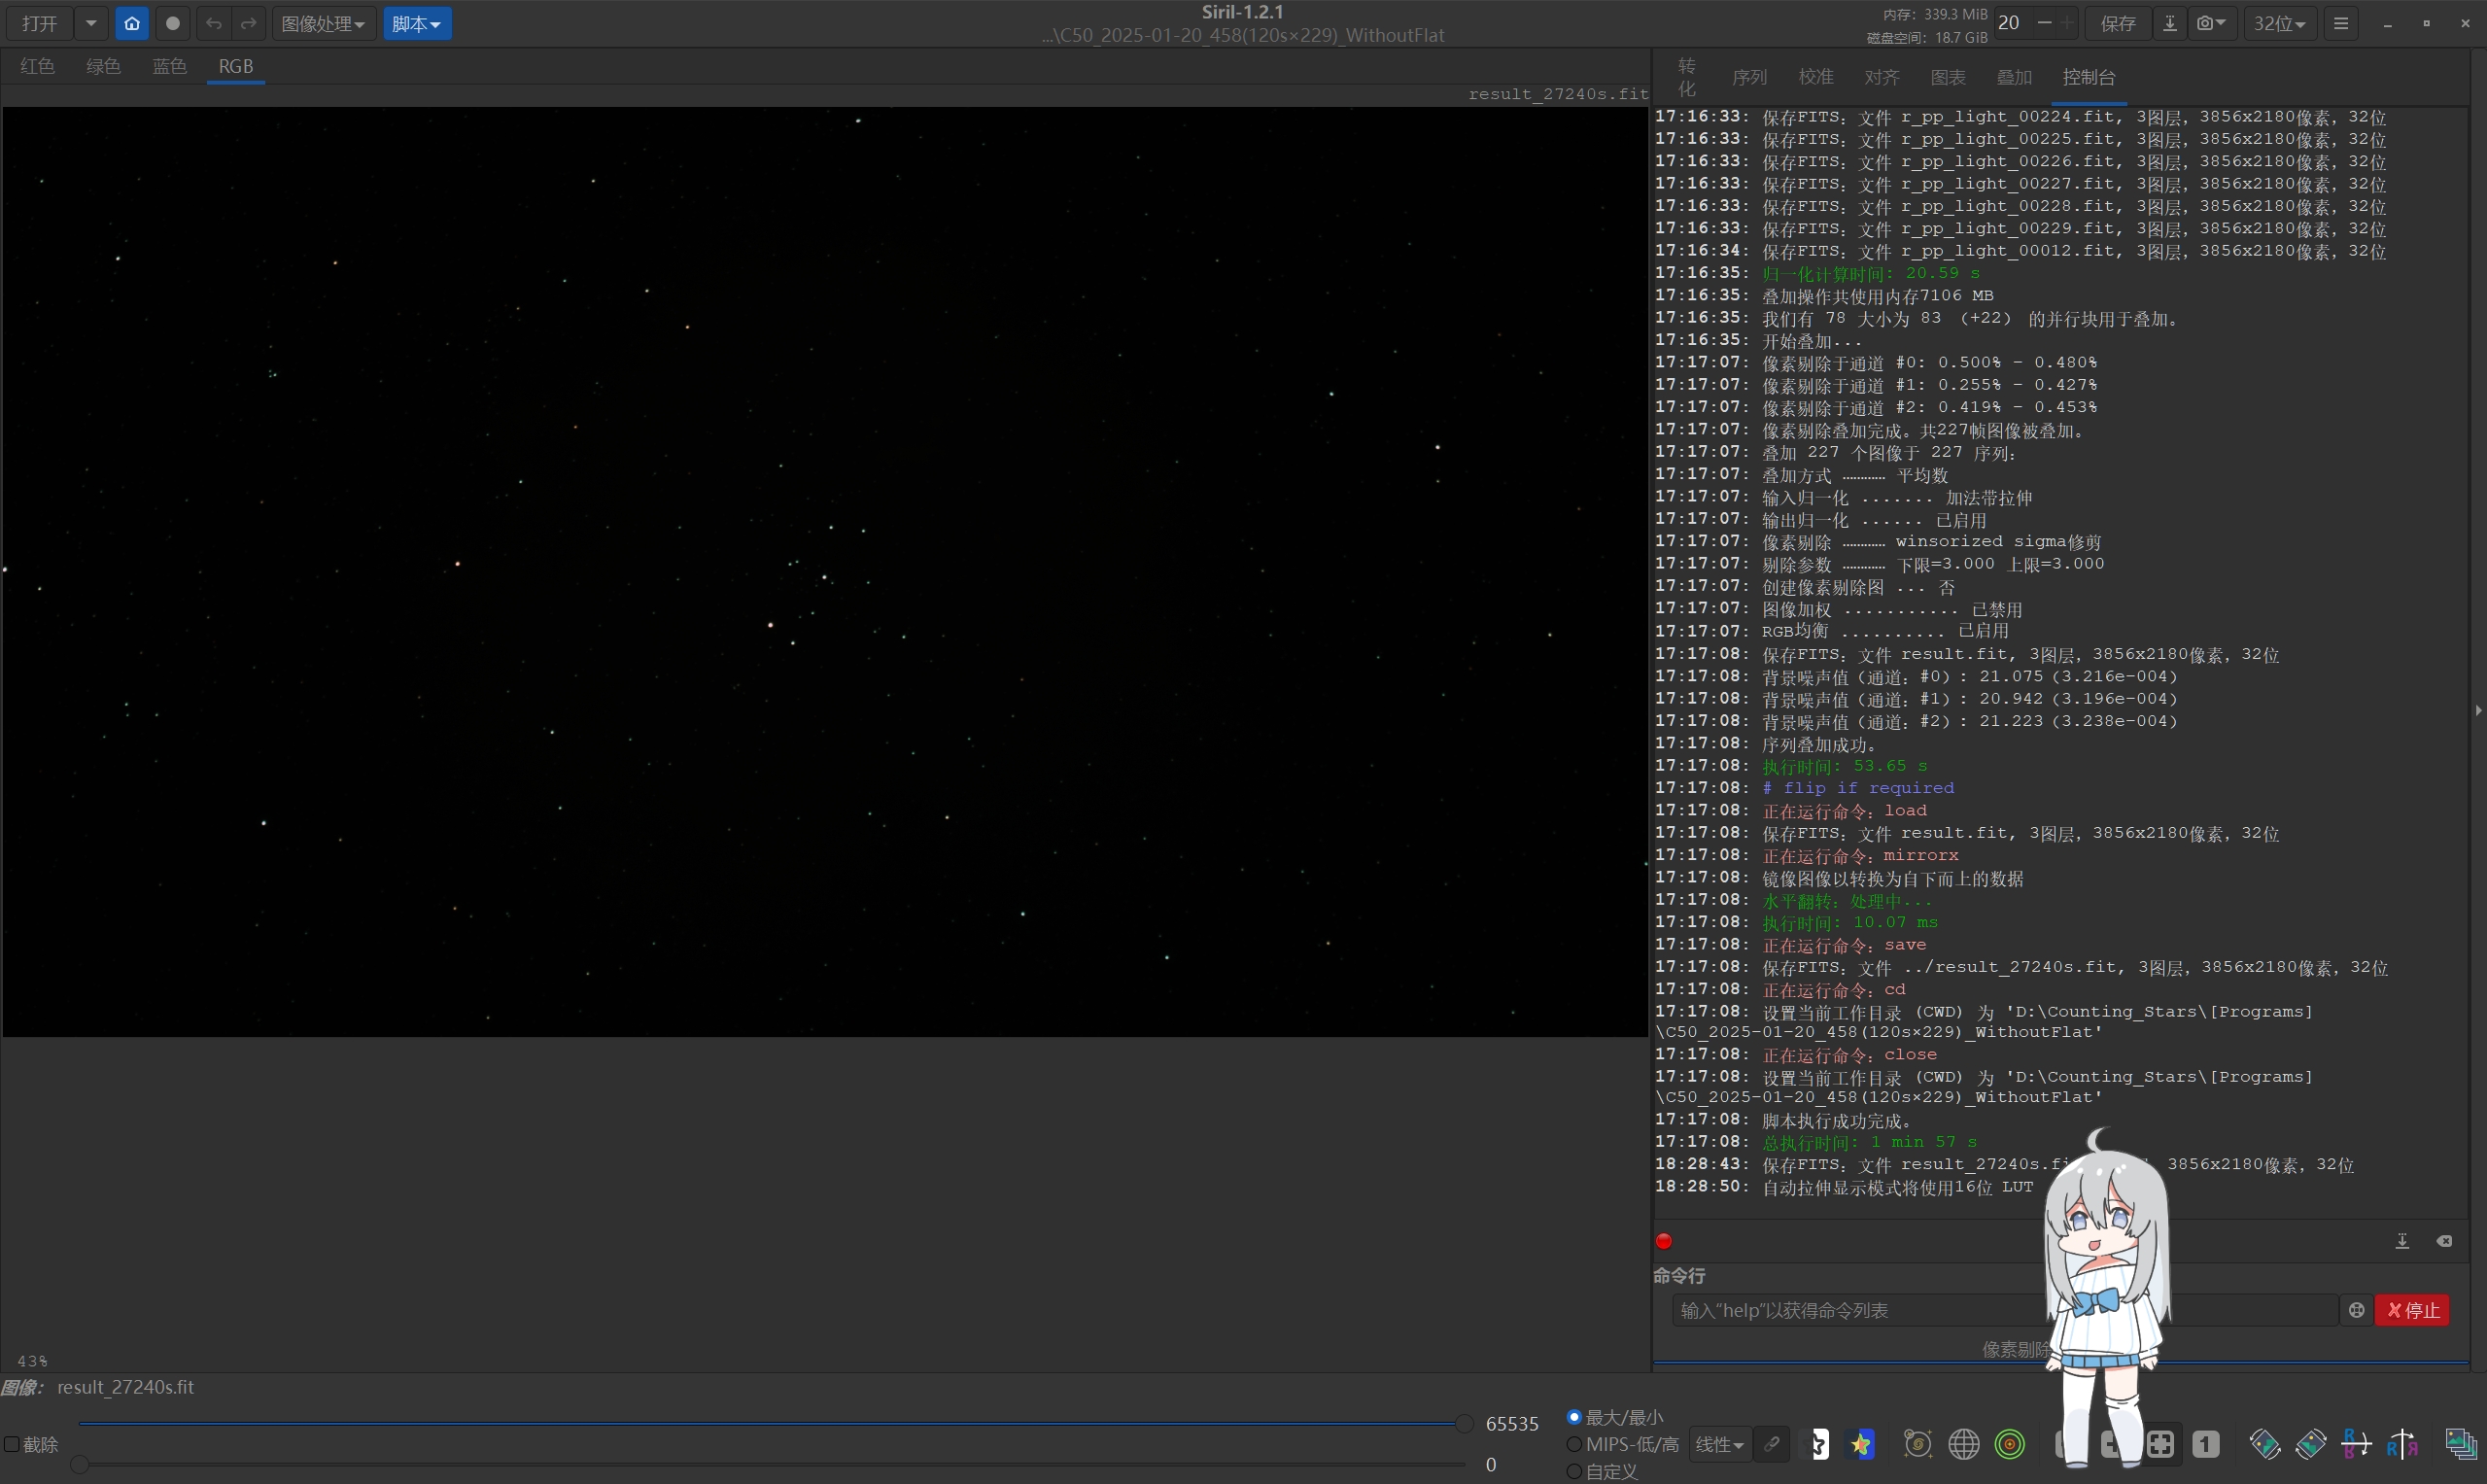The image size is (2487, 1484).
Task: Click the chain link channels icon
Action: point(1772,1445)
